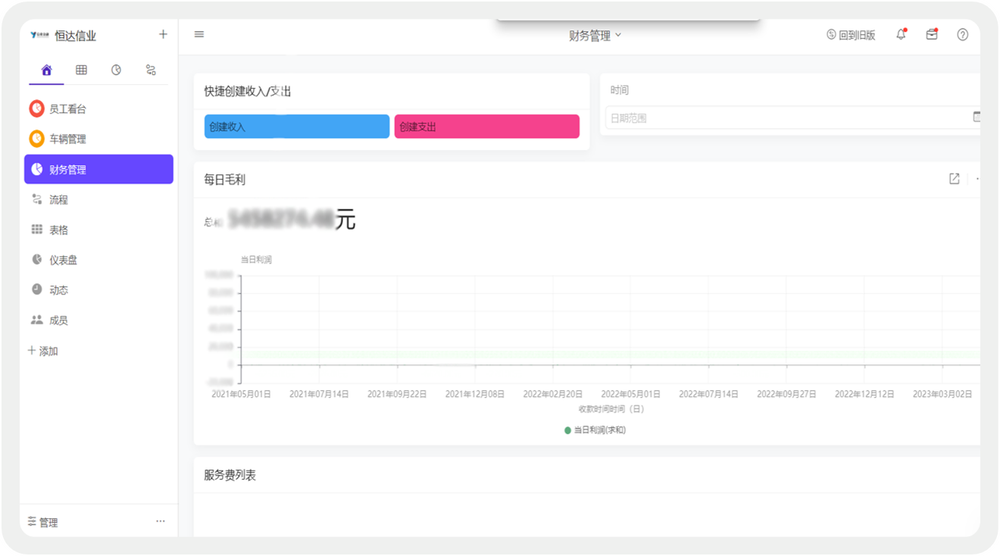Collapse sidebar with the hamburger menu icon
Viewport: 1000px width, 556px height.
[x=199, y=35]
